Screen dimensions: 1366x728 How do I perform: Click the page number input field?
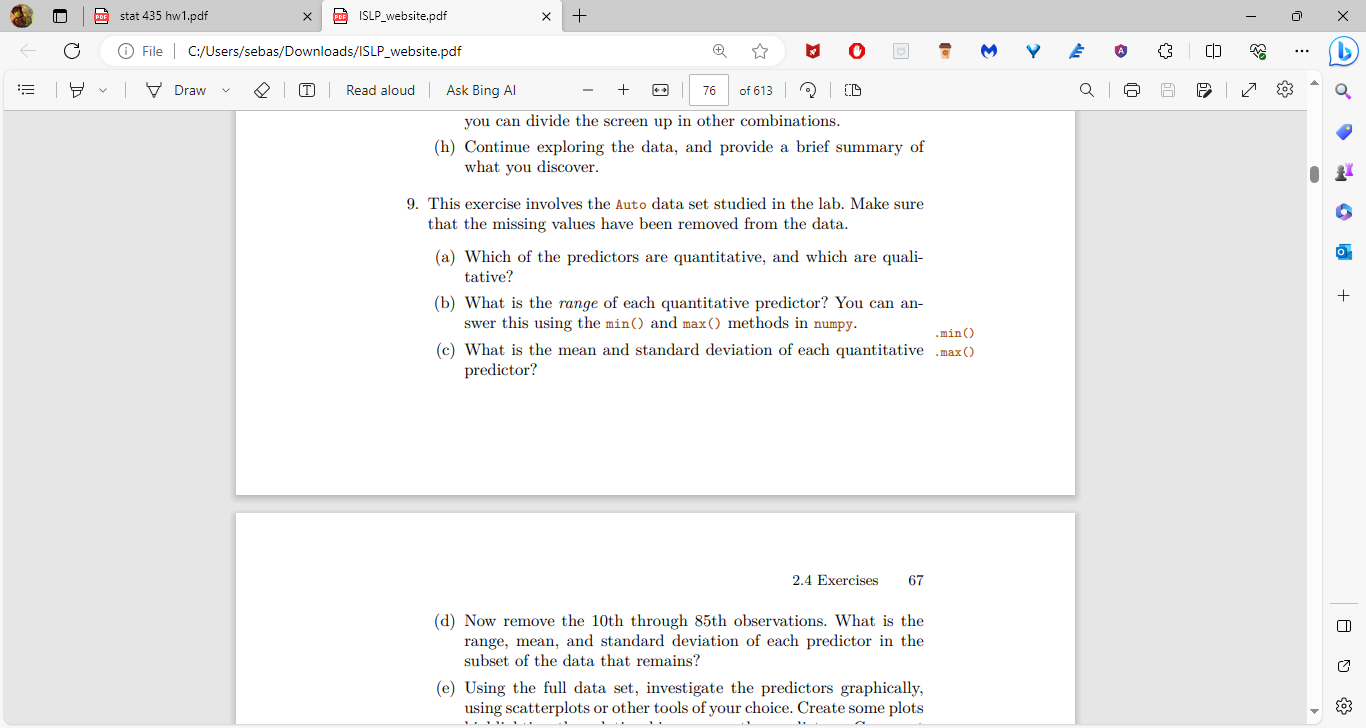pos(708,90)
